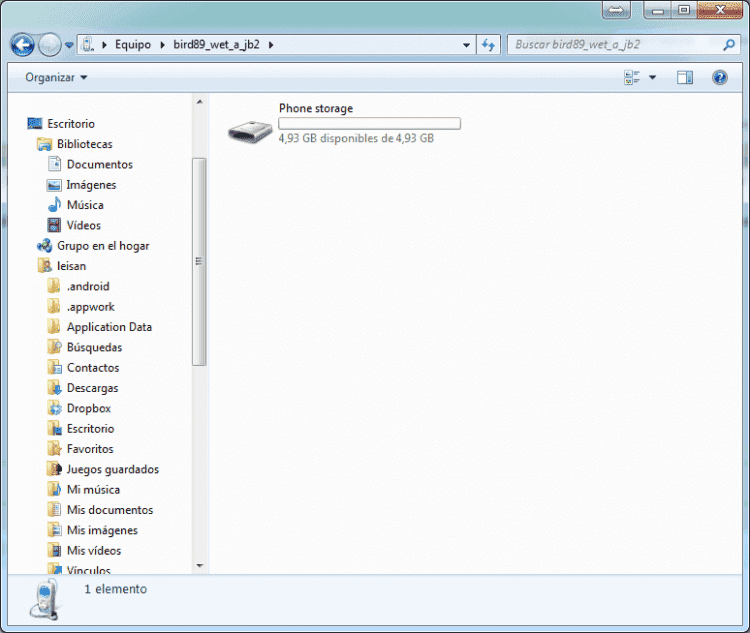Open the Mis imágenes folder
Viewport: 750px width, 633px height.
[x=102, y=530]
